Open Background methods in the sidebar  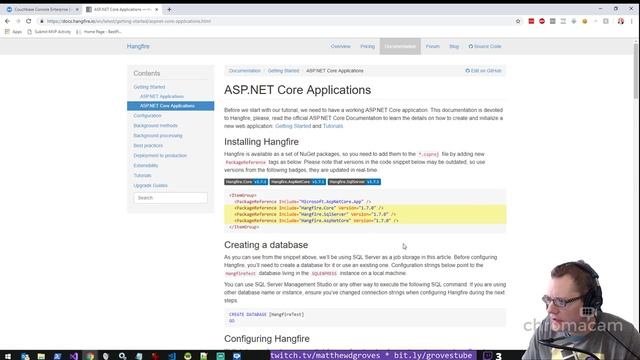point(155,126)
